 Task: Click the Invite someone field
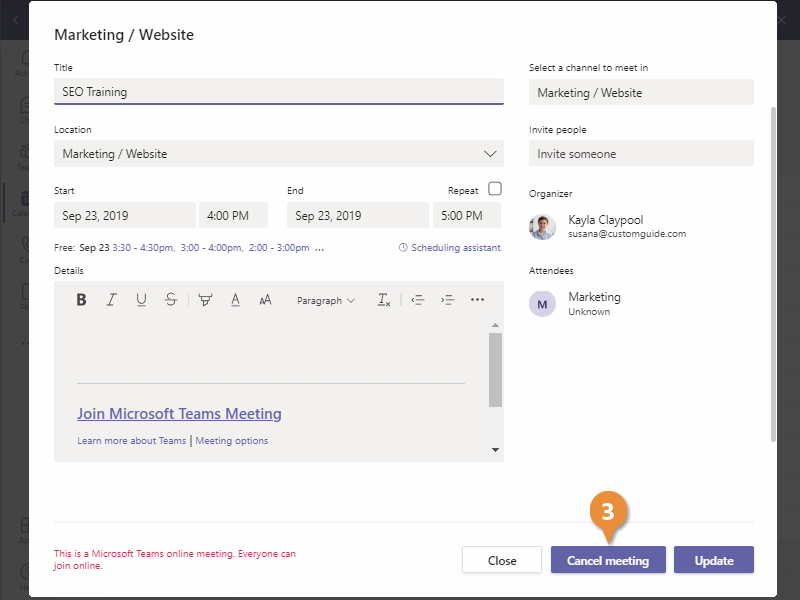(x=640, y=154)
